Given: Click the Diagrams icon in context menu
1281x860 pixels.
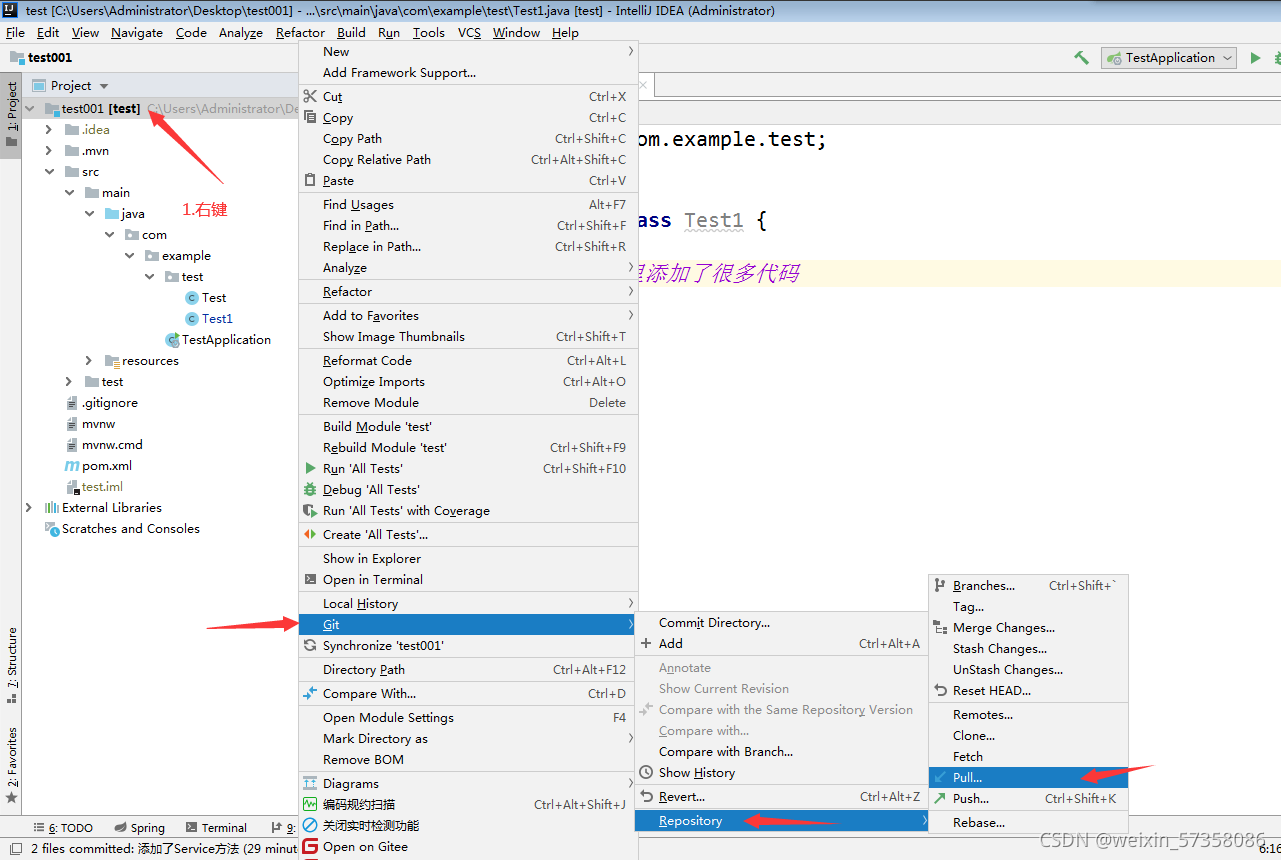Looking at the screenshot, I should pos(310,783).
